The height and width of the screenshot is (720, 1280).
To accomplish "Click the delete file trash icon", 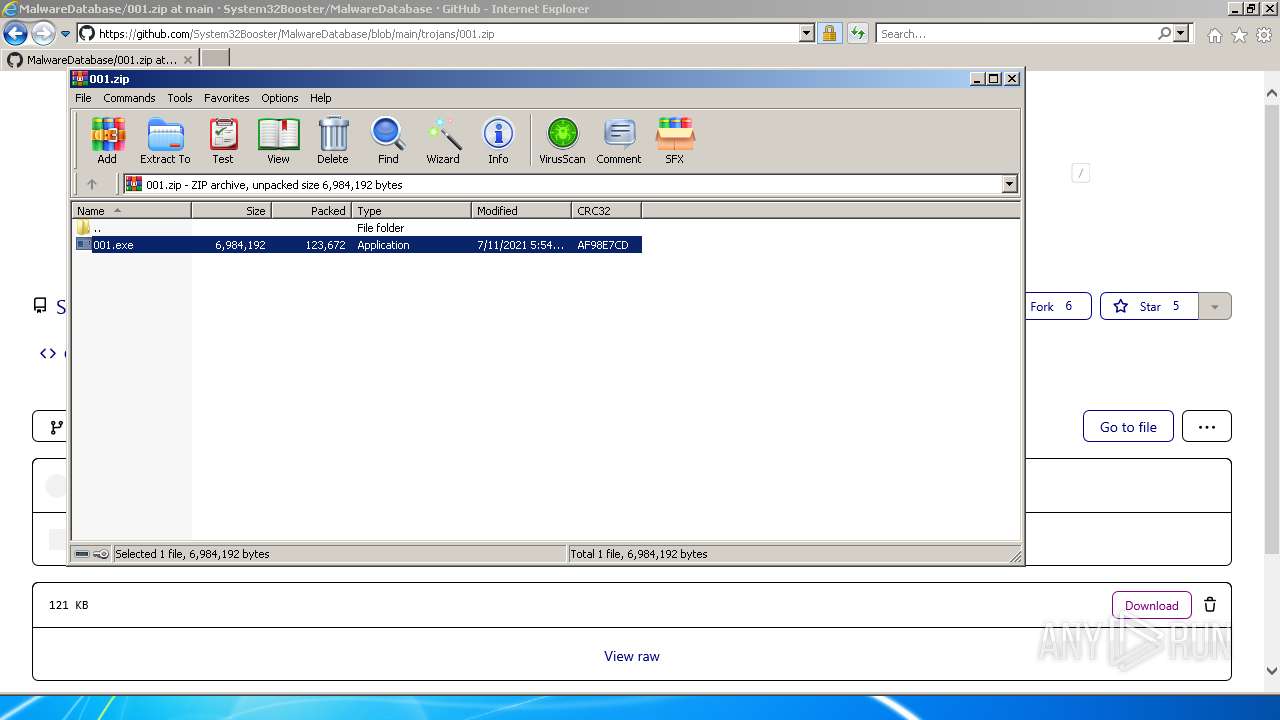I will tap(1210, 605).
